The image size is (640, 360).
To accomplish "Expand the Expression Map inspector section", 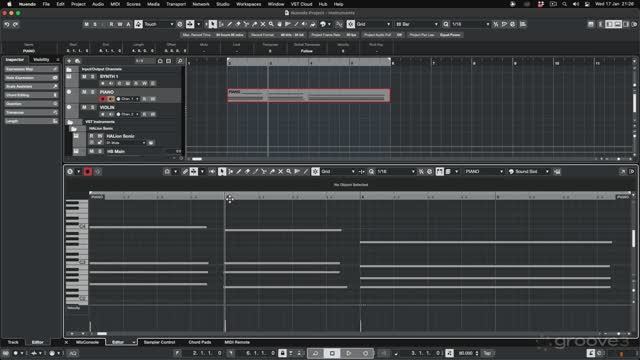I will point(31,69).
